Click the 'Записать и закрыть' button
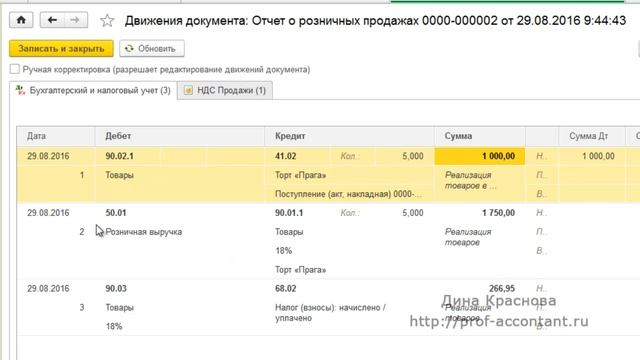The height and width of the screenshot is (360, 640). click(61, 49)
